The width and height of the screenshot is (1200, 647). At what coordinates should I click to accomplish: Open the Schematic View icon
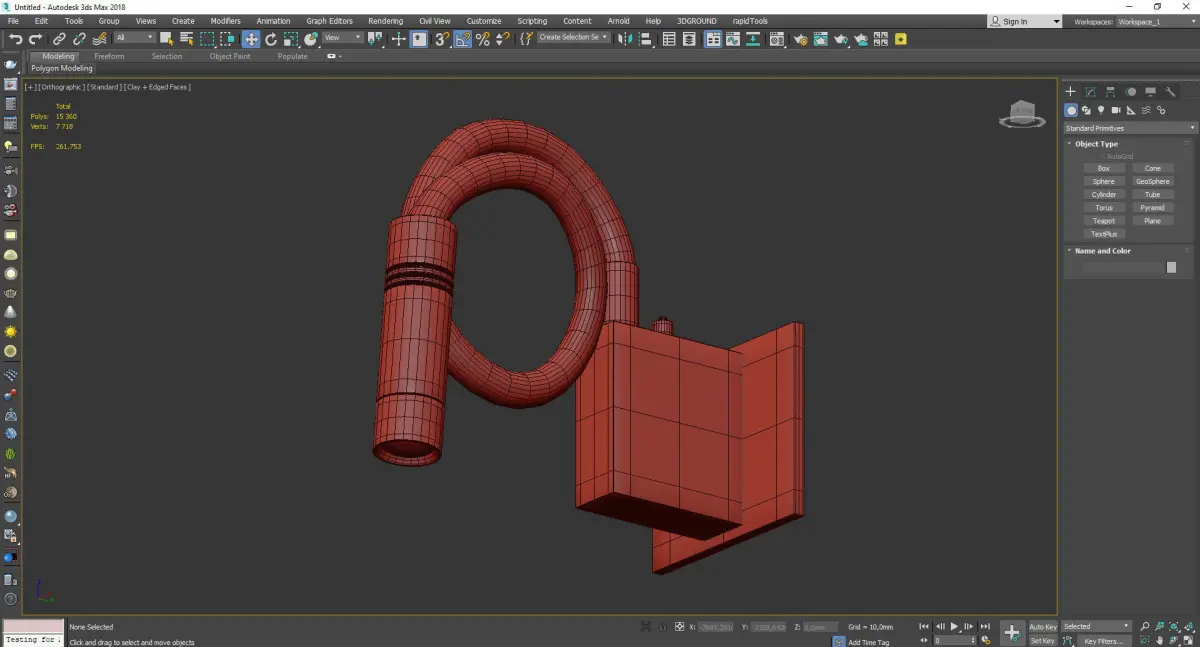(x=752, y=39)
